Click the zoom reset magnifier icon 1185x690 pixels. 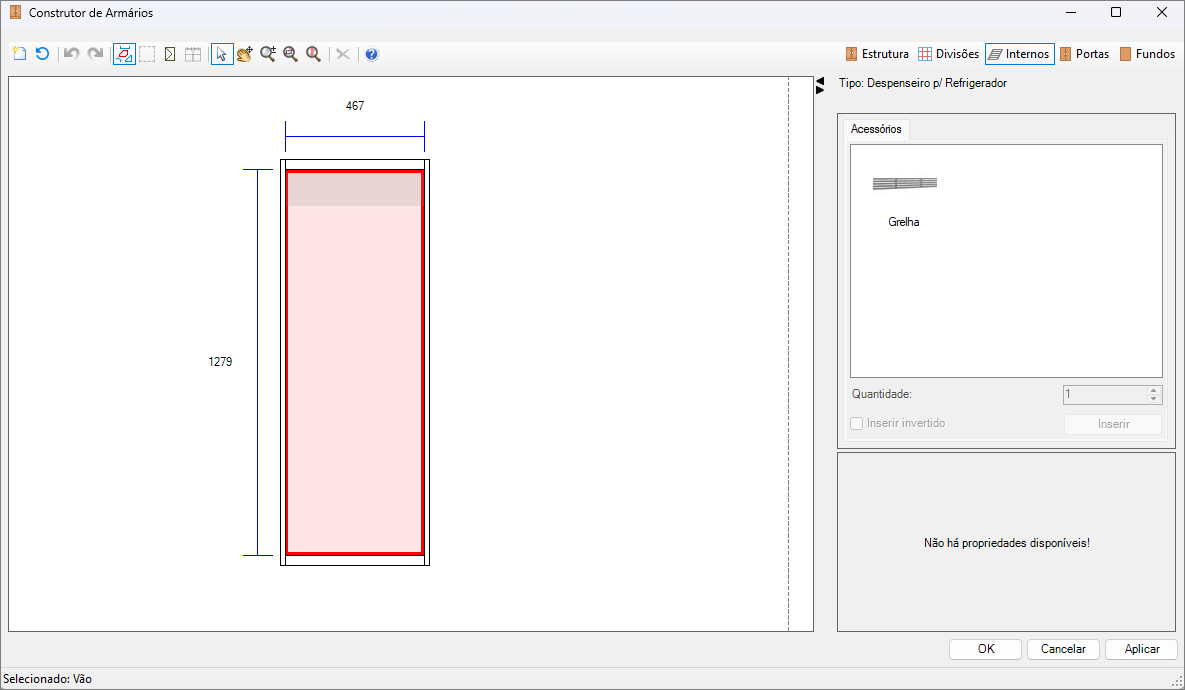pos(313,54)
